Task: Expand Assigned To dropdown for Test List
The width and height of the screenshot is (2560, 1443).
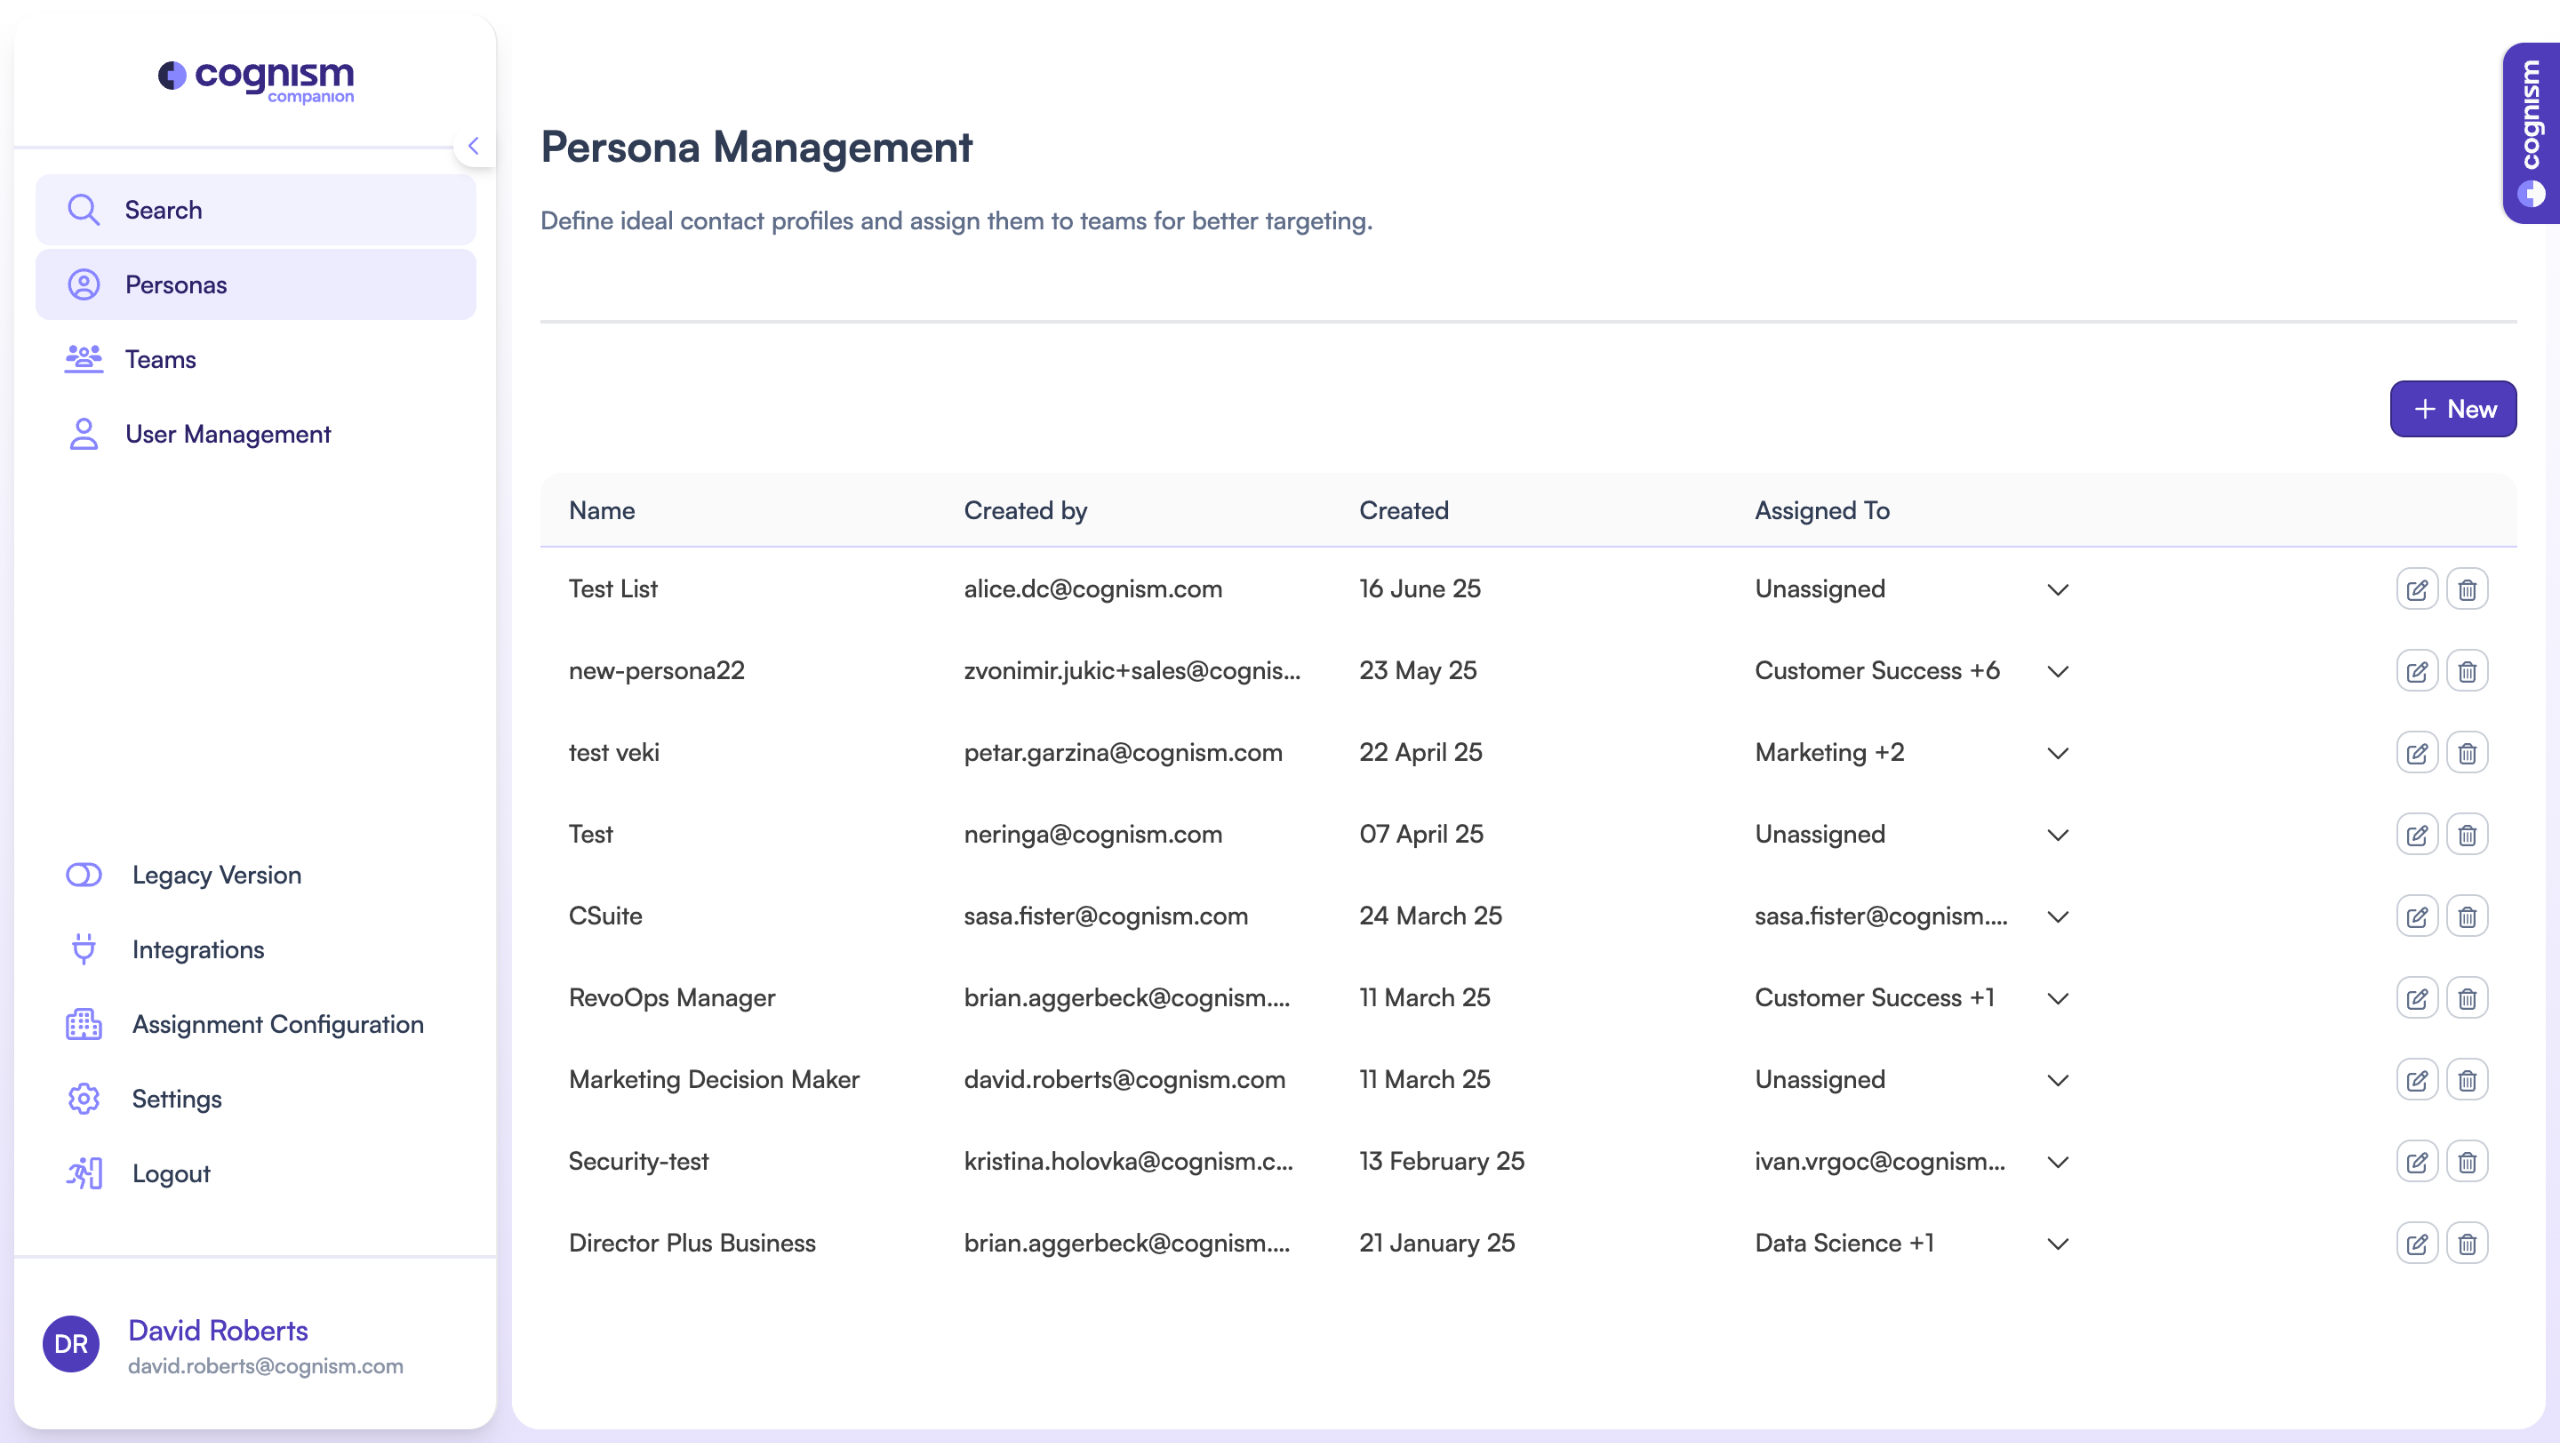Action: [x=2057, y=590]
